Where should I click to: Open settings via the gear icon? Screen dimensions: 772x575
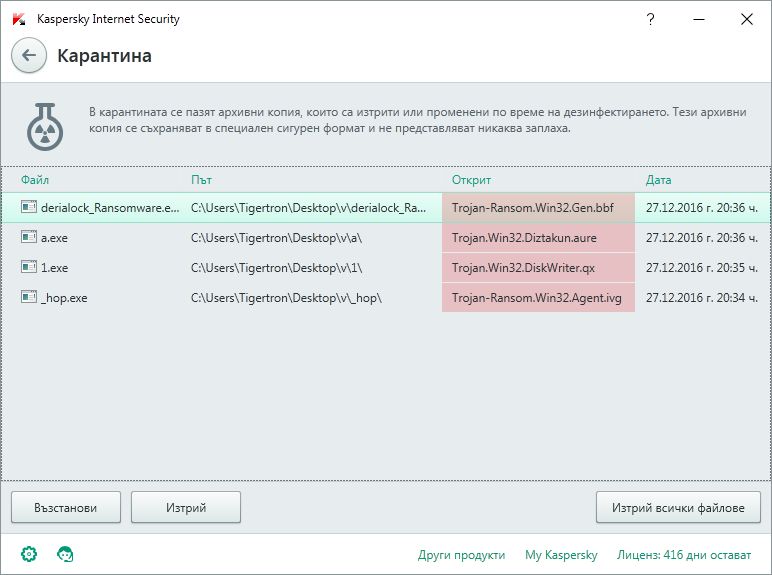(29, 554)
